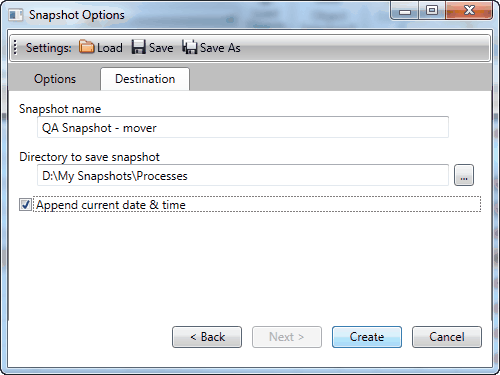This screenshot has width=500, height=375.
Task: Uncheck Append current date & time
Action: pyautogui.click(x=25, y=205)
